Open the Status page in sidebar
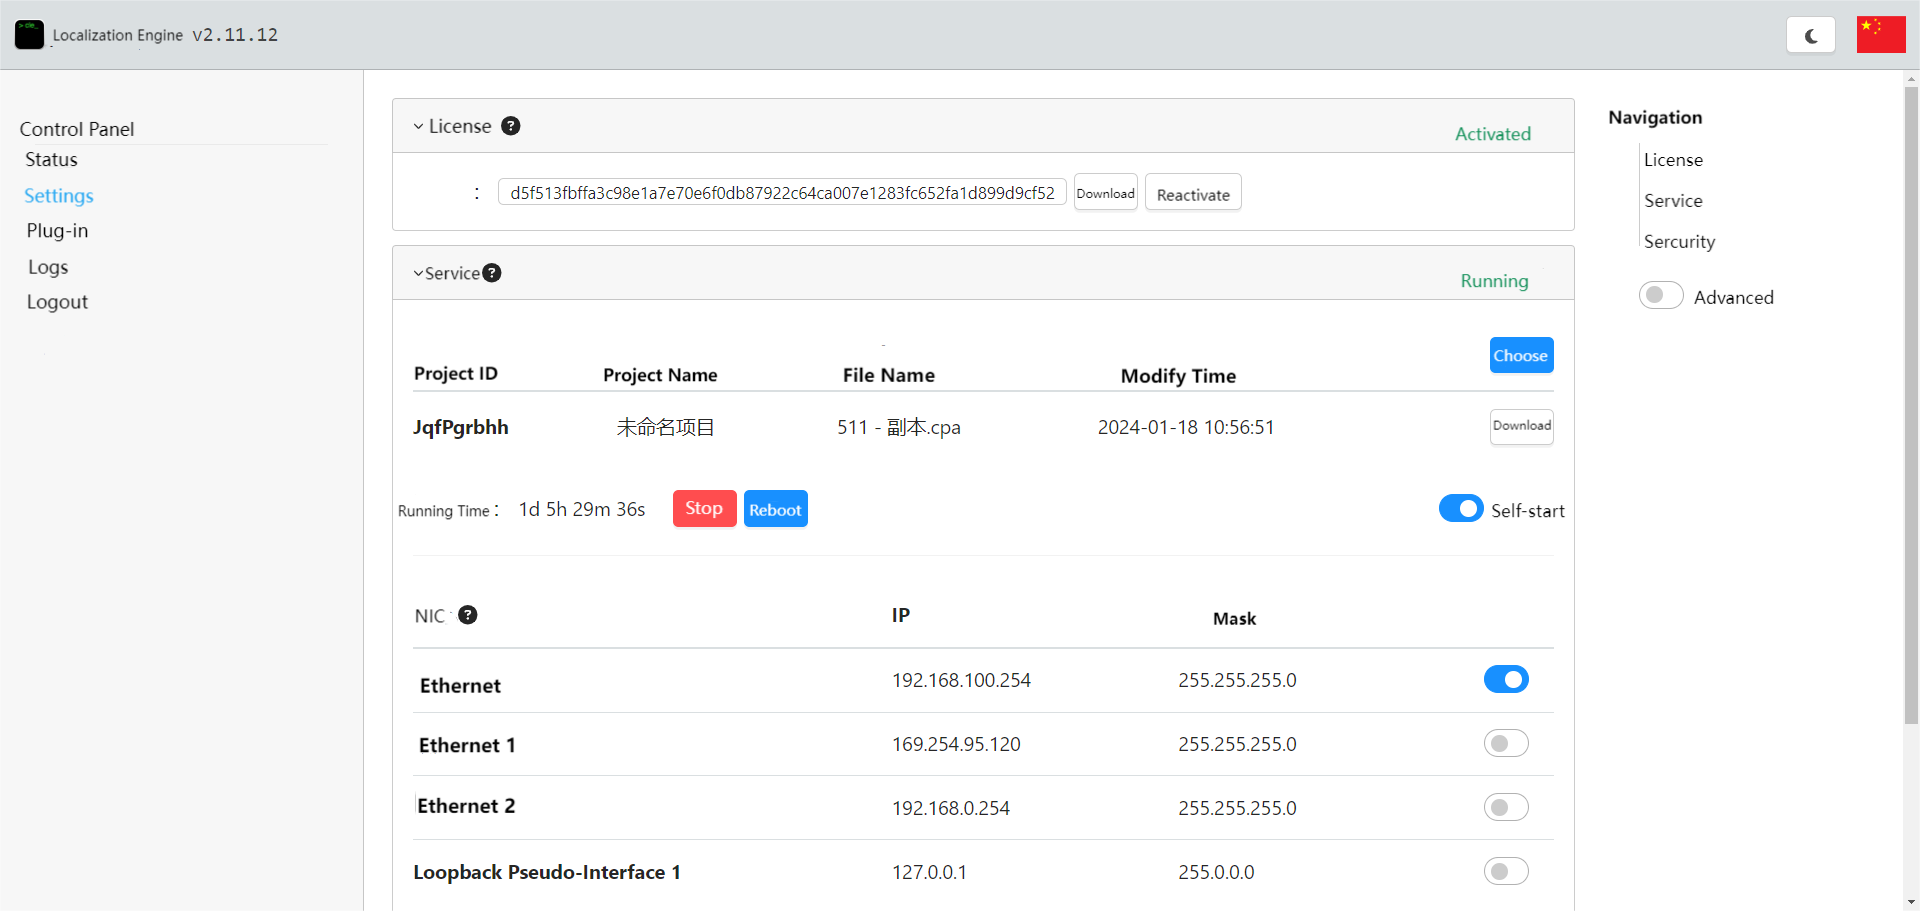 click(51, 160)
